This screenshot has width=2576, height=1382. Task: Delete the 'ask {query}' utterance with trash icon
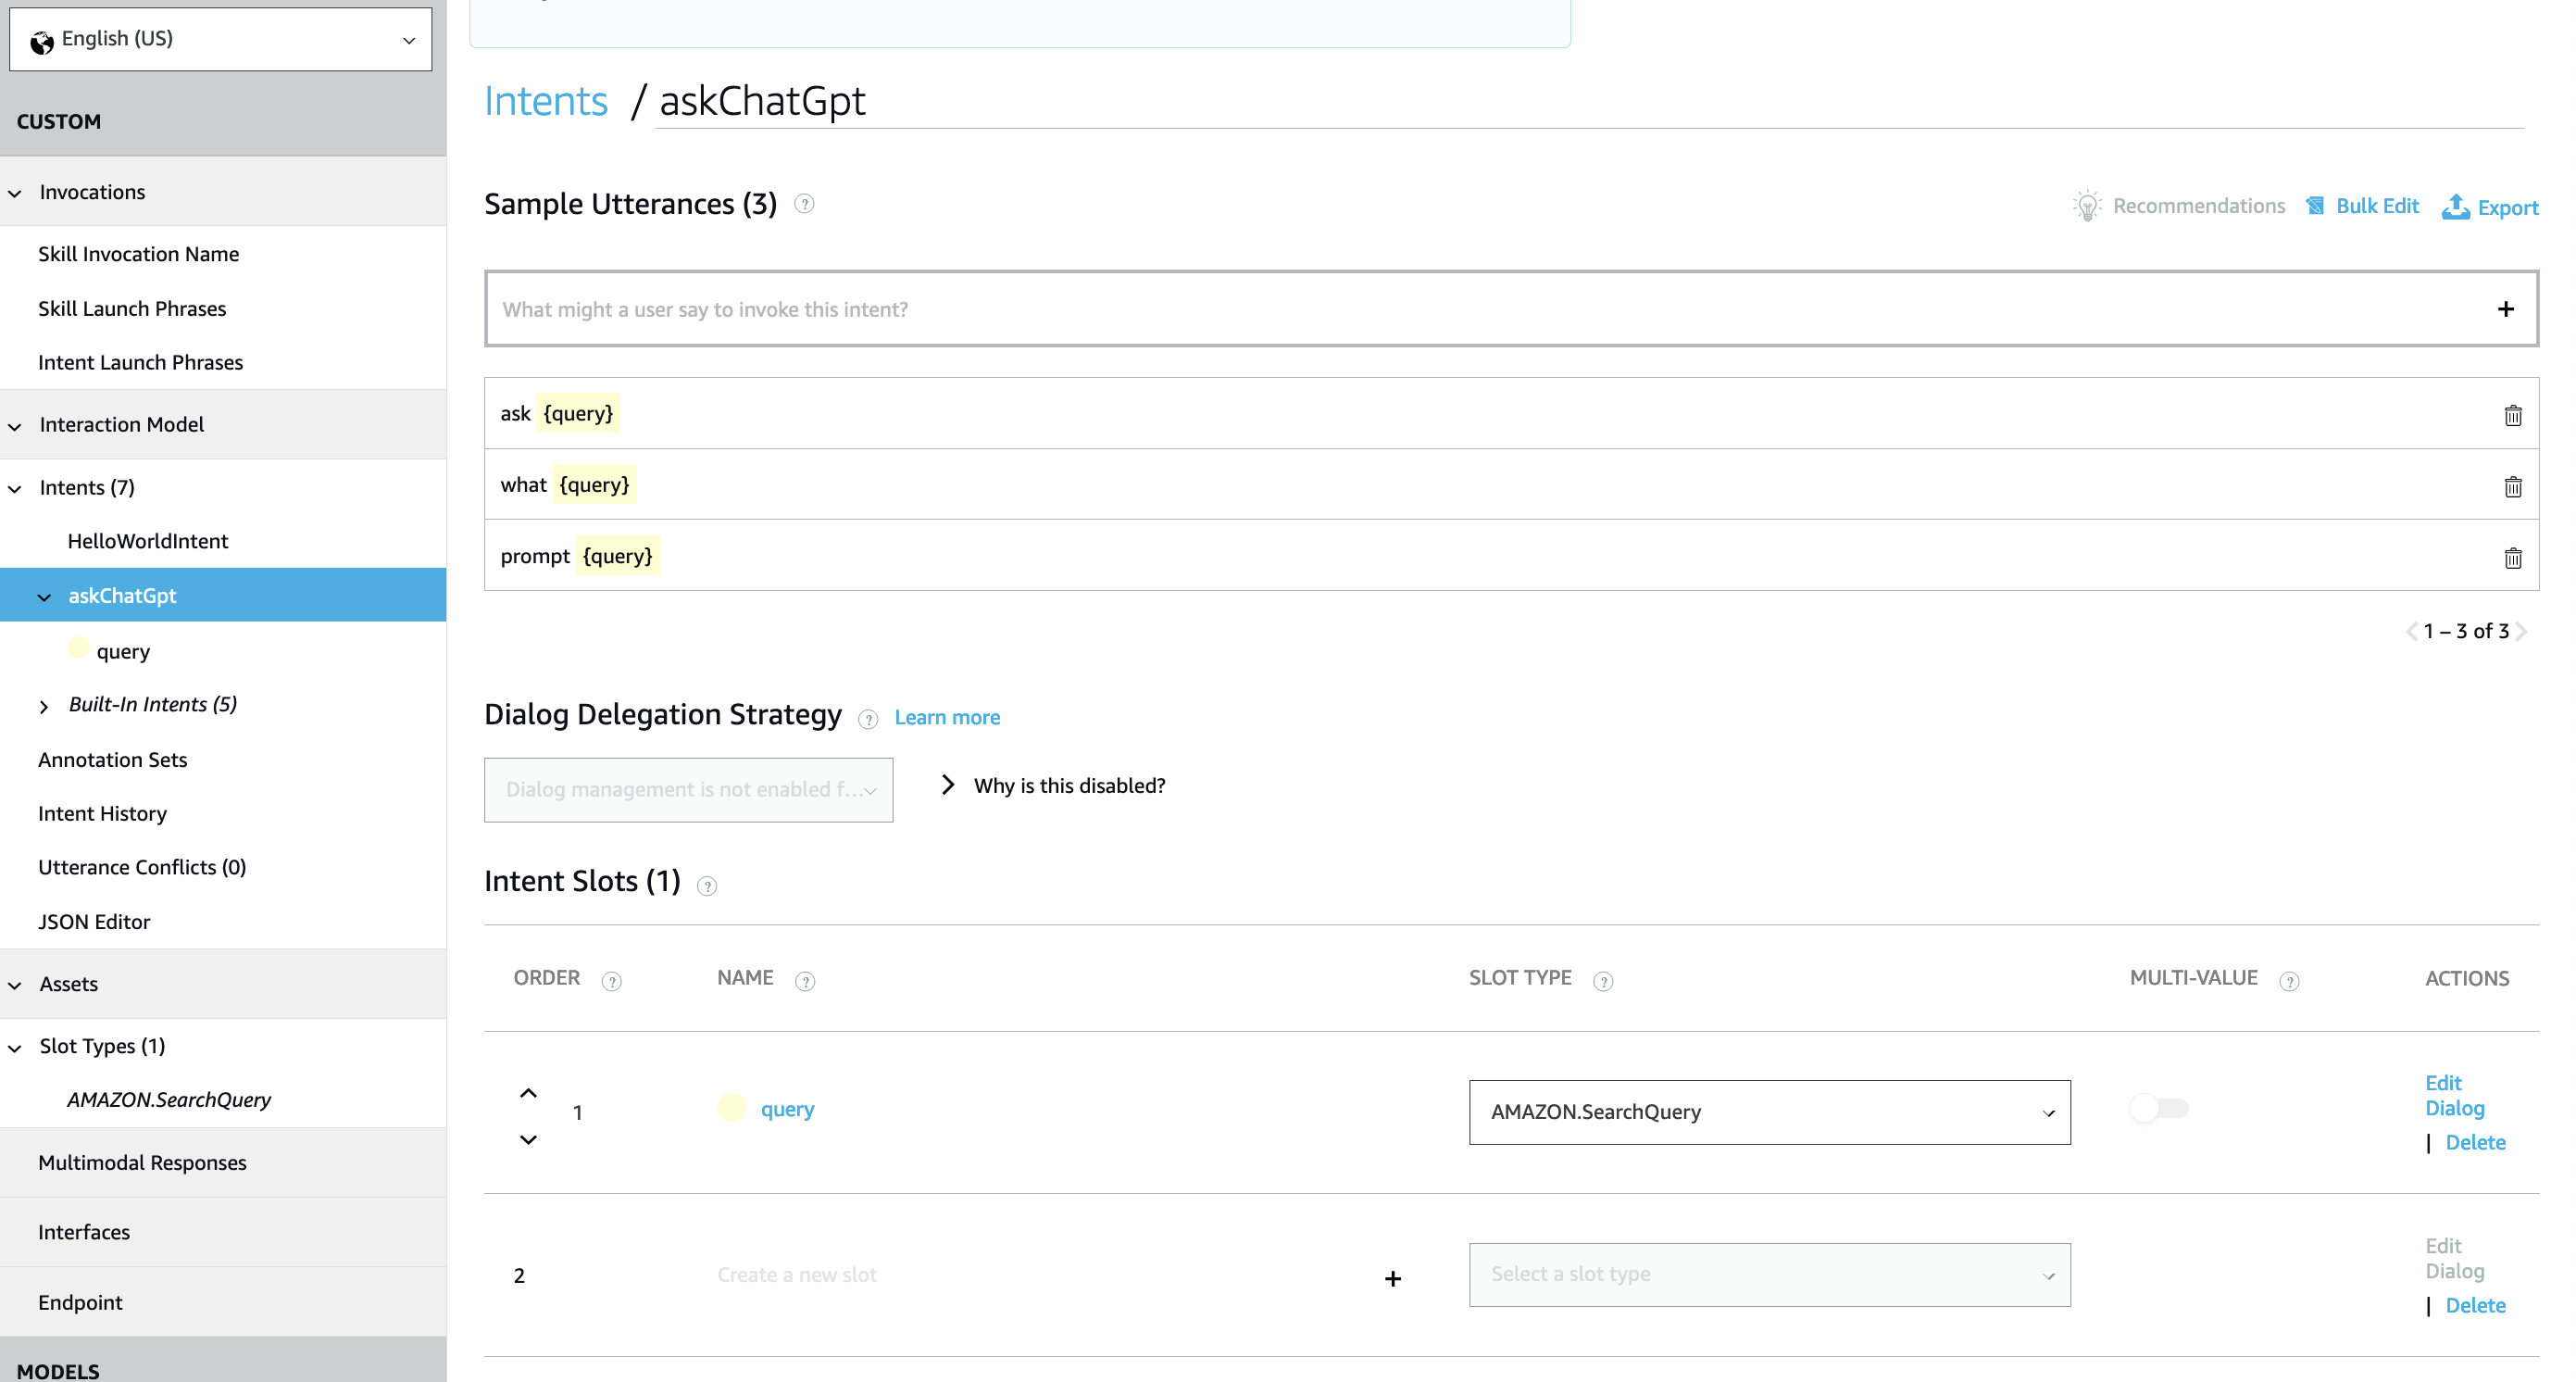click(2512, 415)
